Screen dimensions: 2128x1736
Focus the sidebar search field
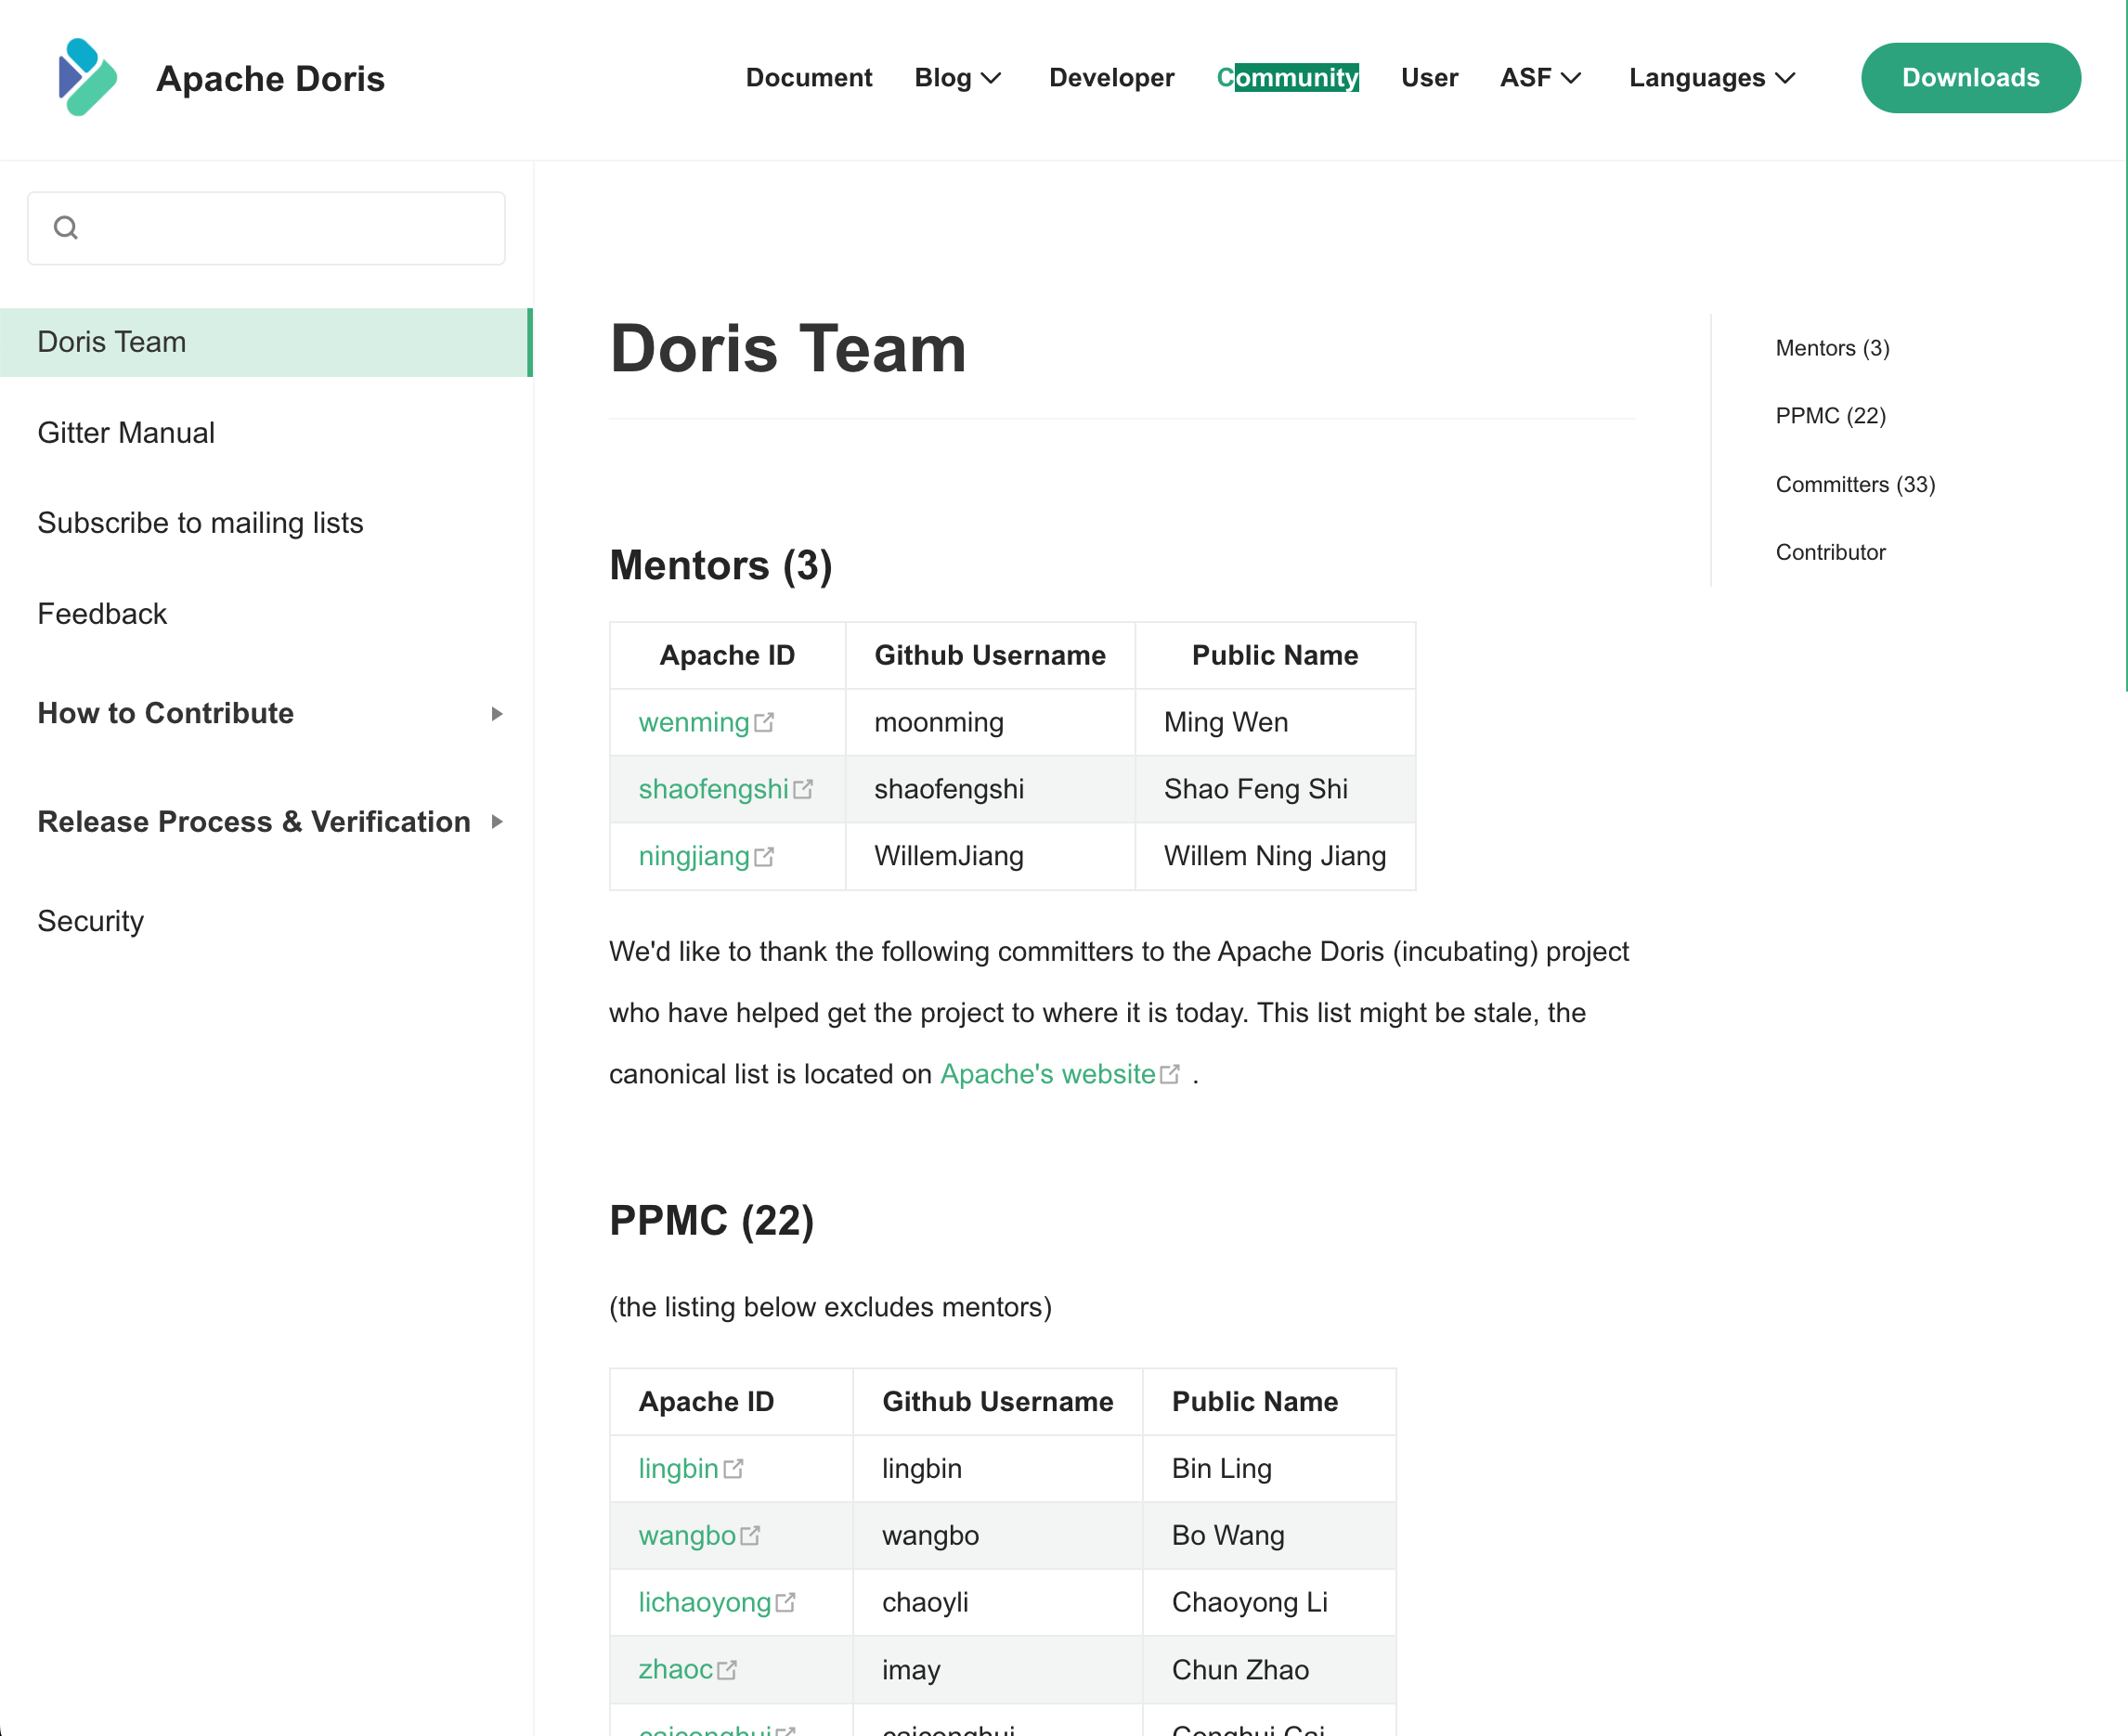(x=266, y=228)
